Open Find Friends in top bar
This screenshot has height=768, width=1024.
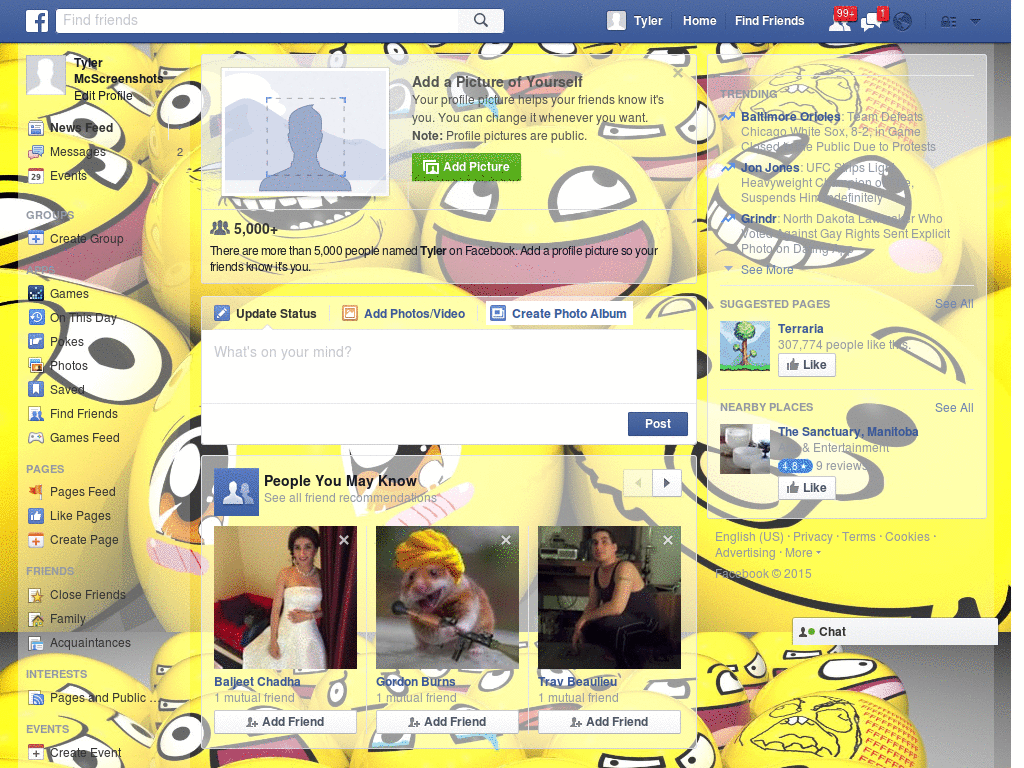769,21
